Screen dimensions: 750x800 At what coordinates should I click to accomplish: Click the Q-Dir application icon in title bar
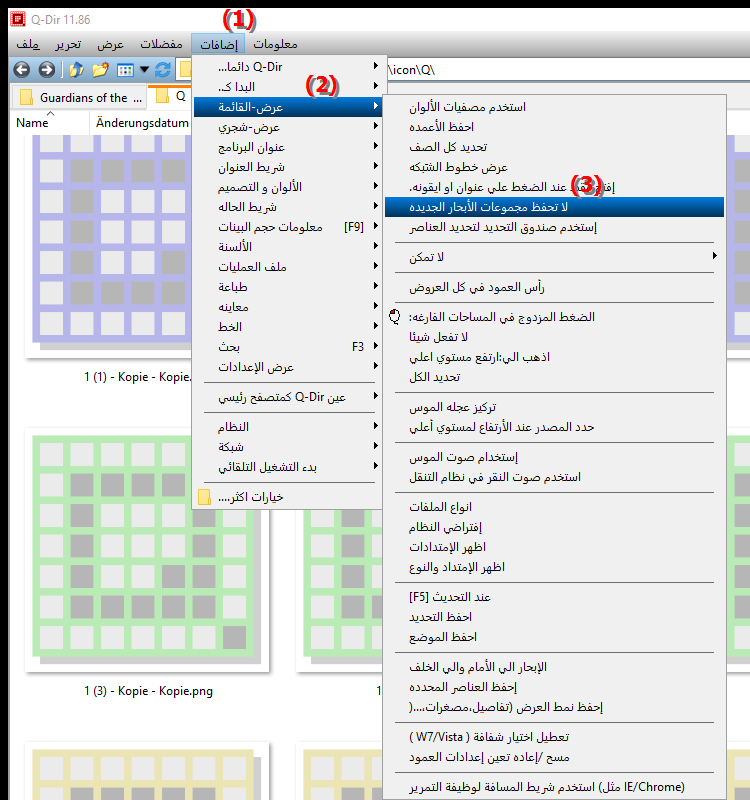click(x=18, y=19)
